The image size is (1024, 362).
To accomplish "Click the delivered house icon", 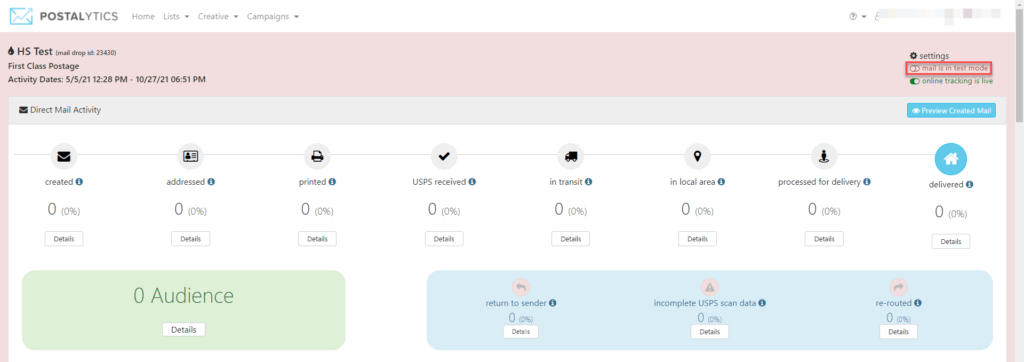I will [x=951, y=159].
